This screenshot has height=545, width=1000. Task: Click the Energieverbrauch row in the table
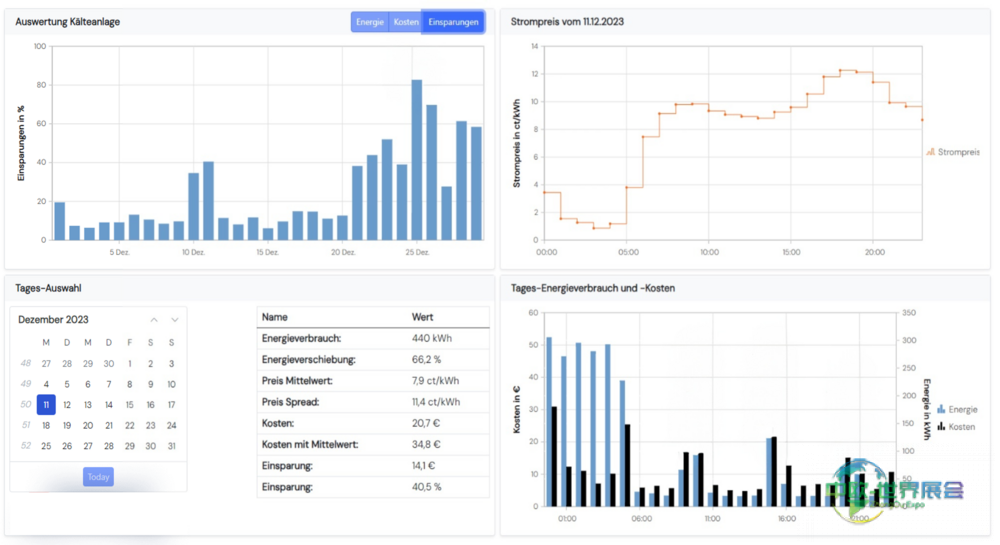coord(372,338)
